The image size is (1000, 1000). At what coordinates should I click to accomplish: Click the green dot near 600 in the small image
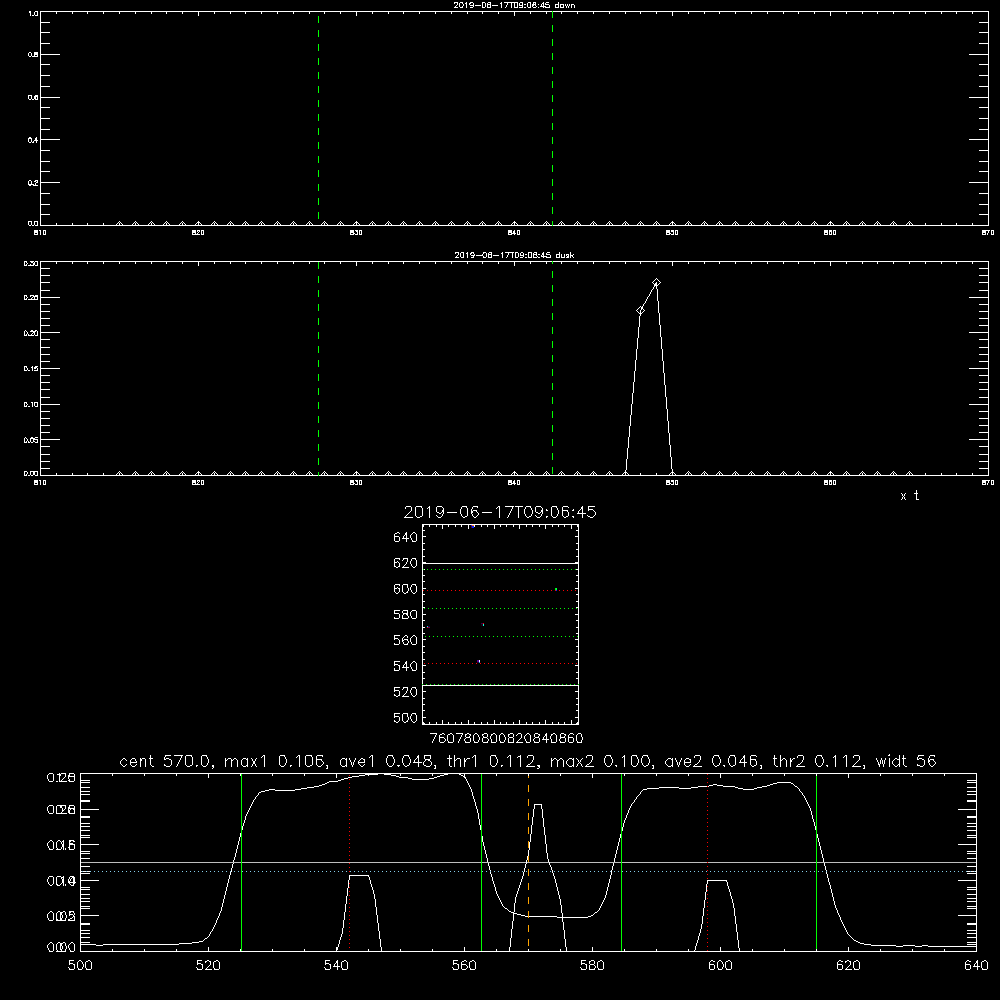coord(556,589)
